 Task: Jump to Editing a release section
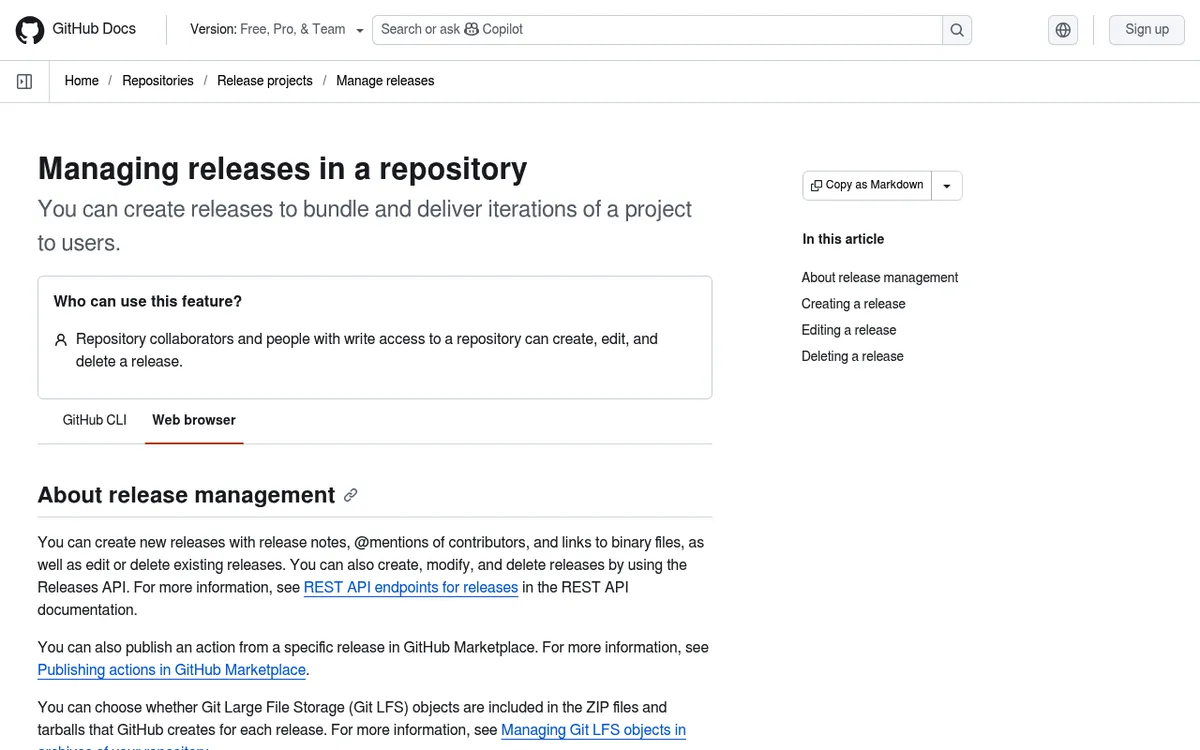(x=849, y=330)
